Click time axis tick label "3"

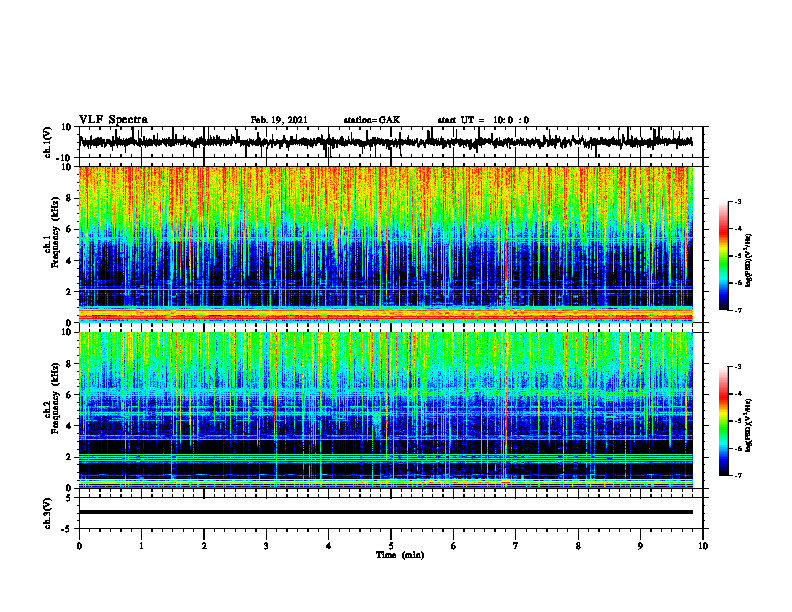click(x=266, y=546)
